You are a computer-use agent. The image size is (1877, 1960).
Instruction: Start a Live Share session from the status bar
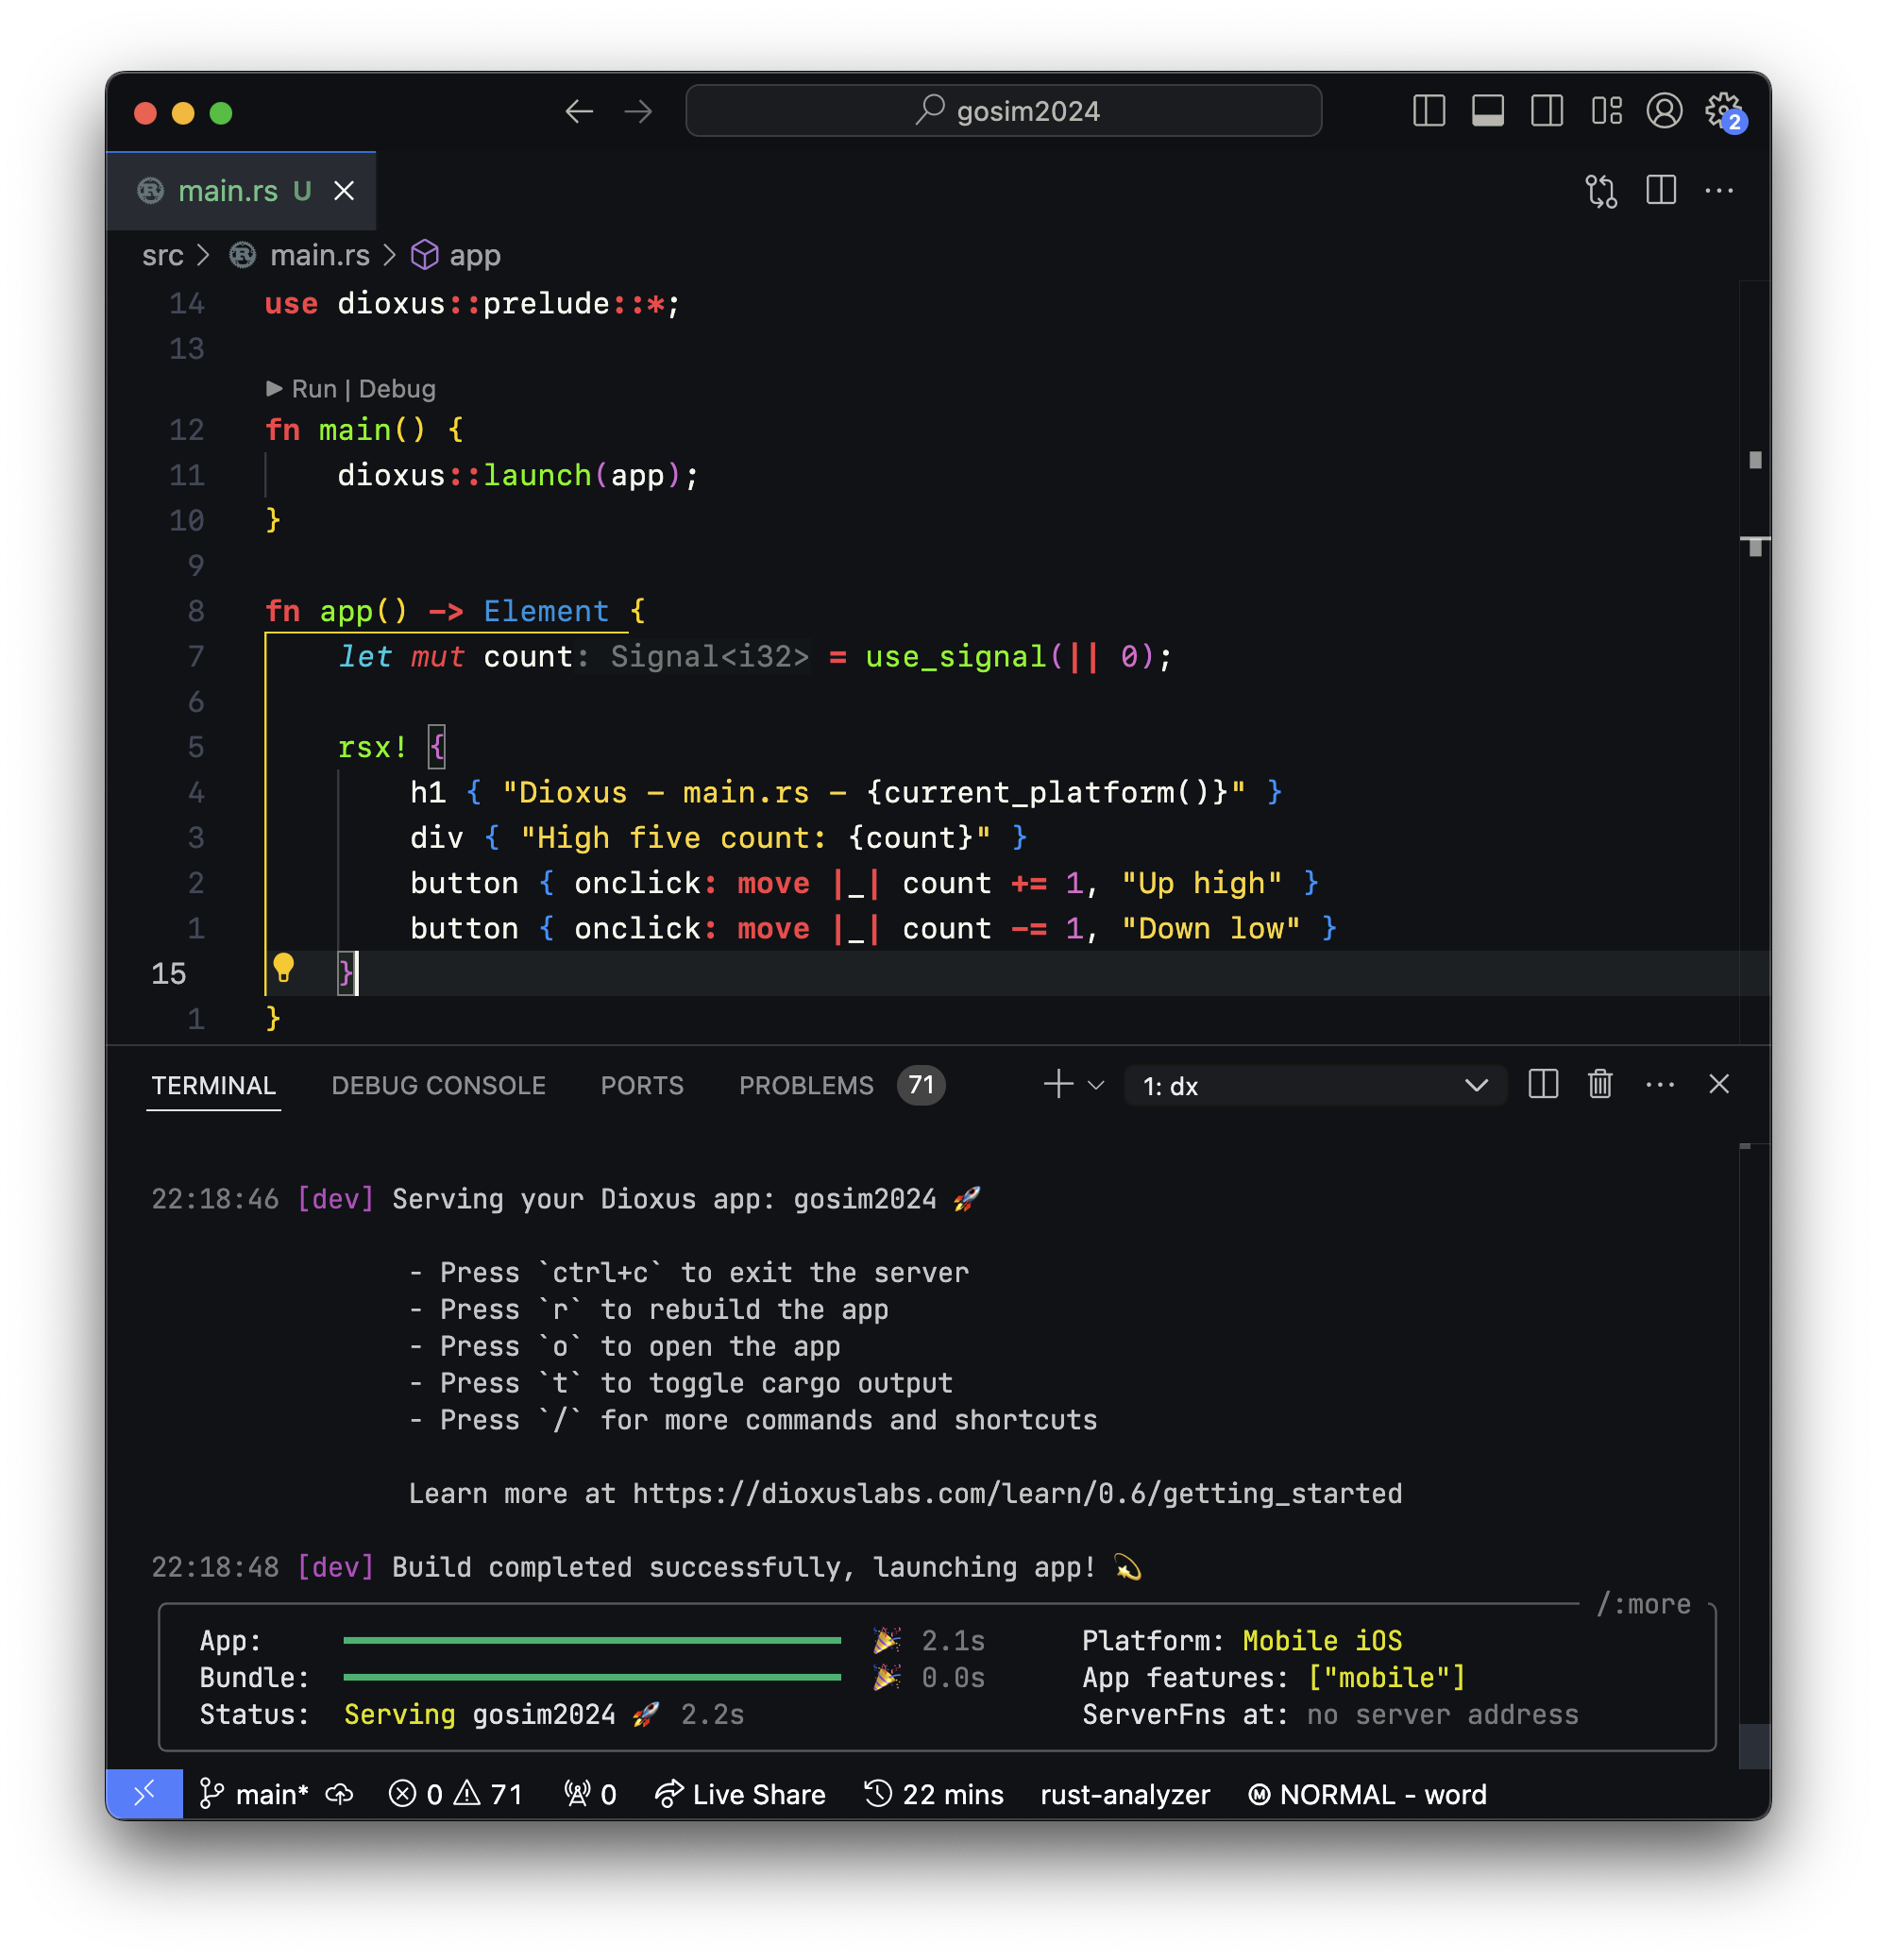coord(740,1794)
